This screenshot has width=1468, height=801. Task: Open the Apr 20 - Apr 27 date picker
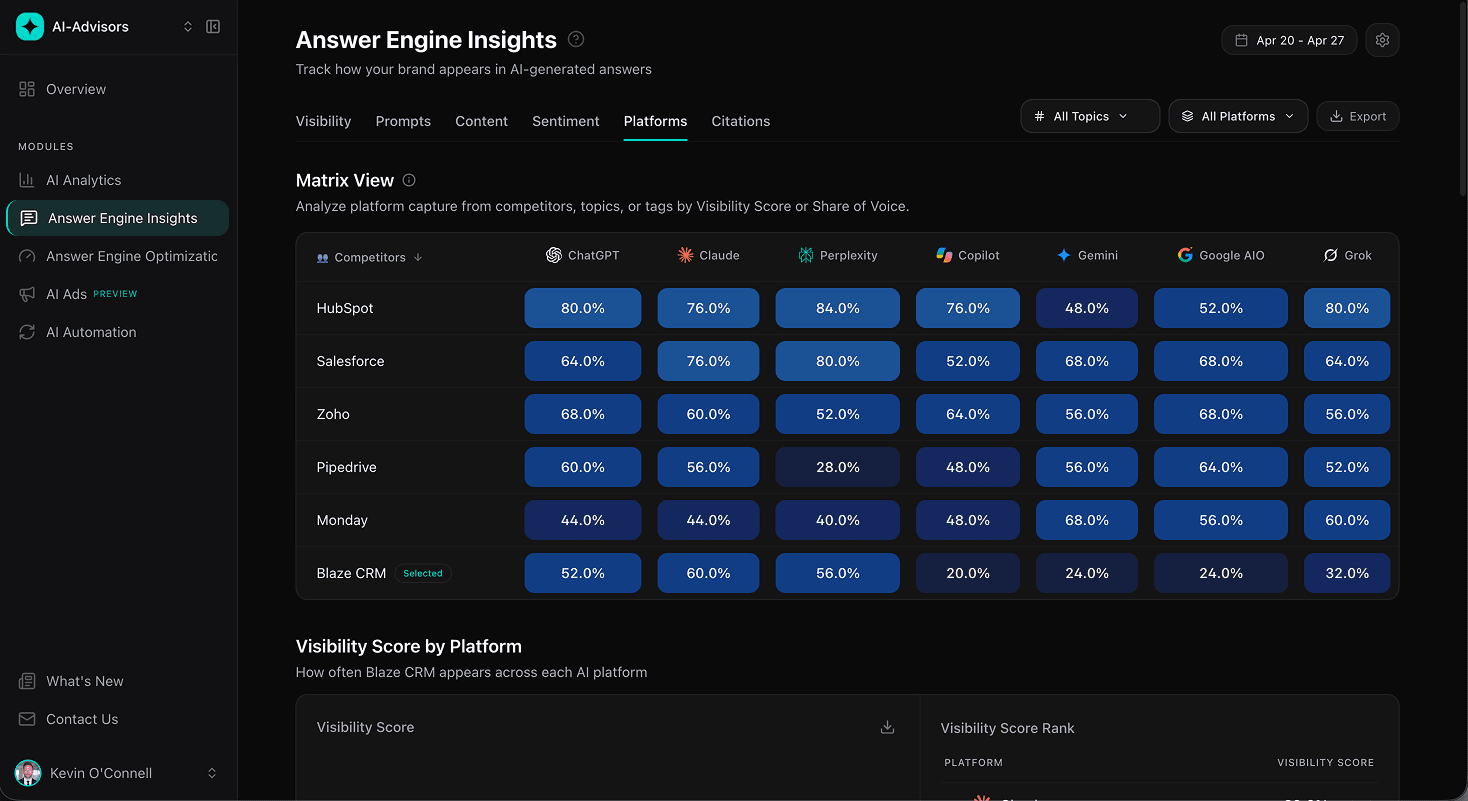[1289, 40]
